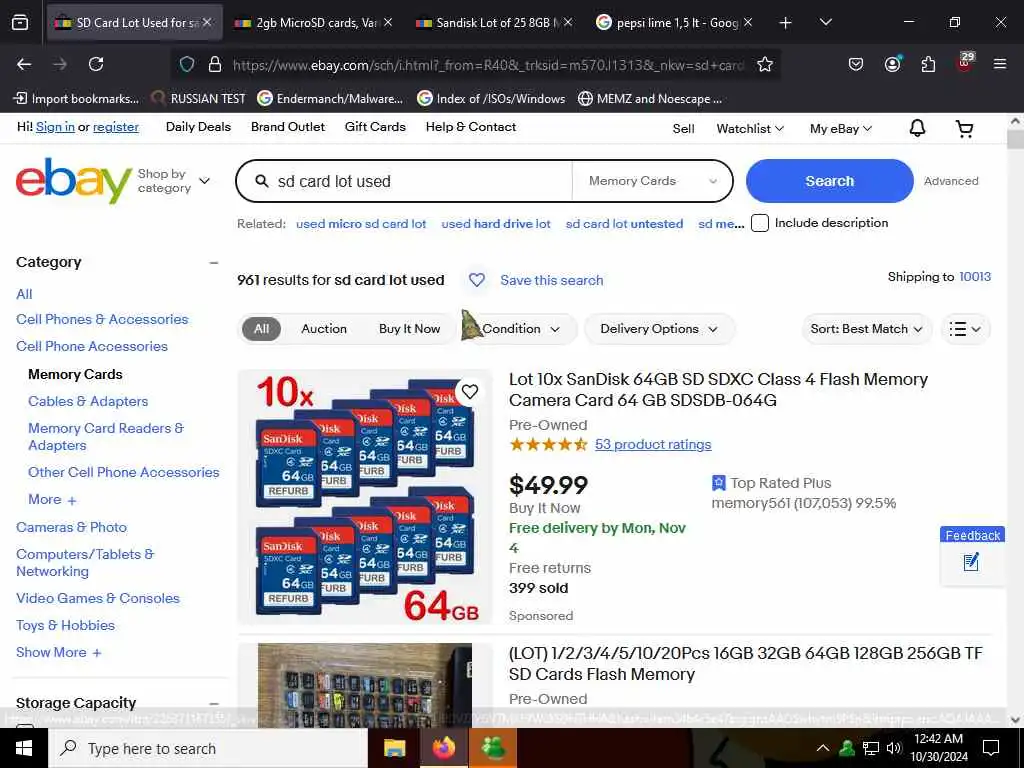This screenshot has width=1024, height=768.
Task: Expand the My eBay dropdown
Action: (x=840, y=129)
